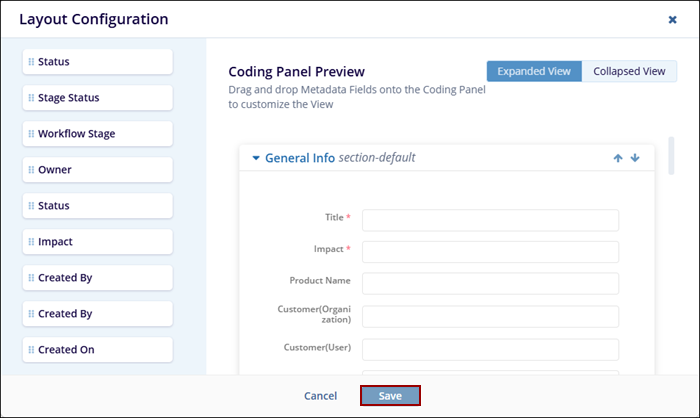Click the Save button
Image resolution: width=700 pixels, height=418 pixels.
tap(390, 396)
